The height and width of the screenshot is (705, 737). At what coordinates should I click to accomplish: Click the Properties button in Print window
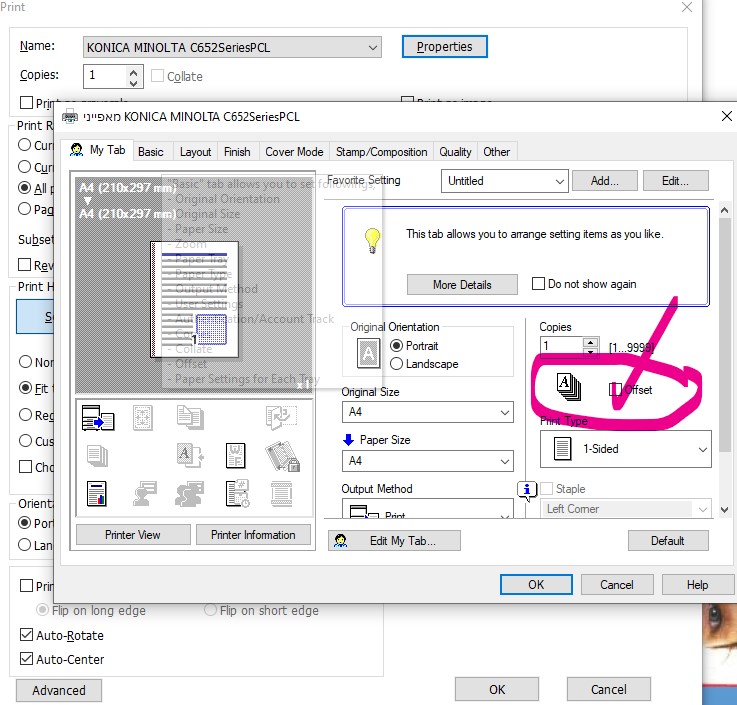[x=444, y=47]
